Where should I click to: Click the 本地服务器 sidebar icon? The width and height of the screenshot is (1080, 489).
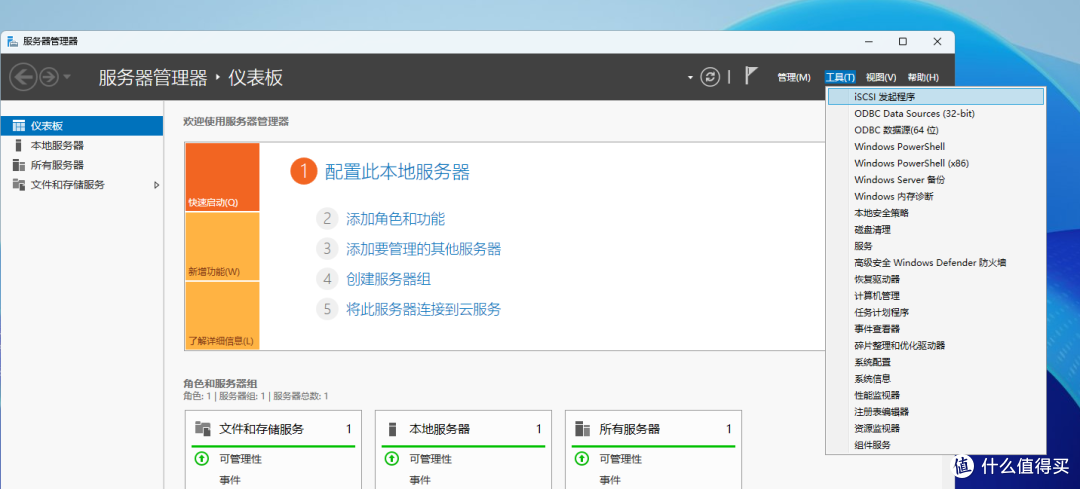click(18, 145)
